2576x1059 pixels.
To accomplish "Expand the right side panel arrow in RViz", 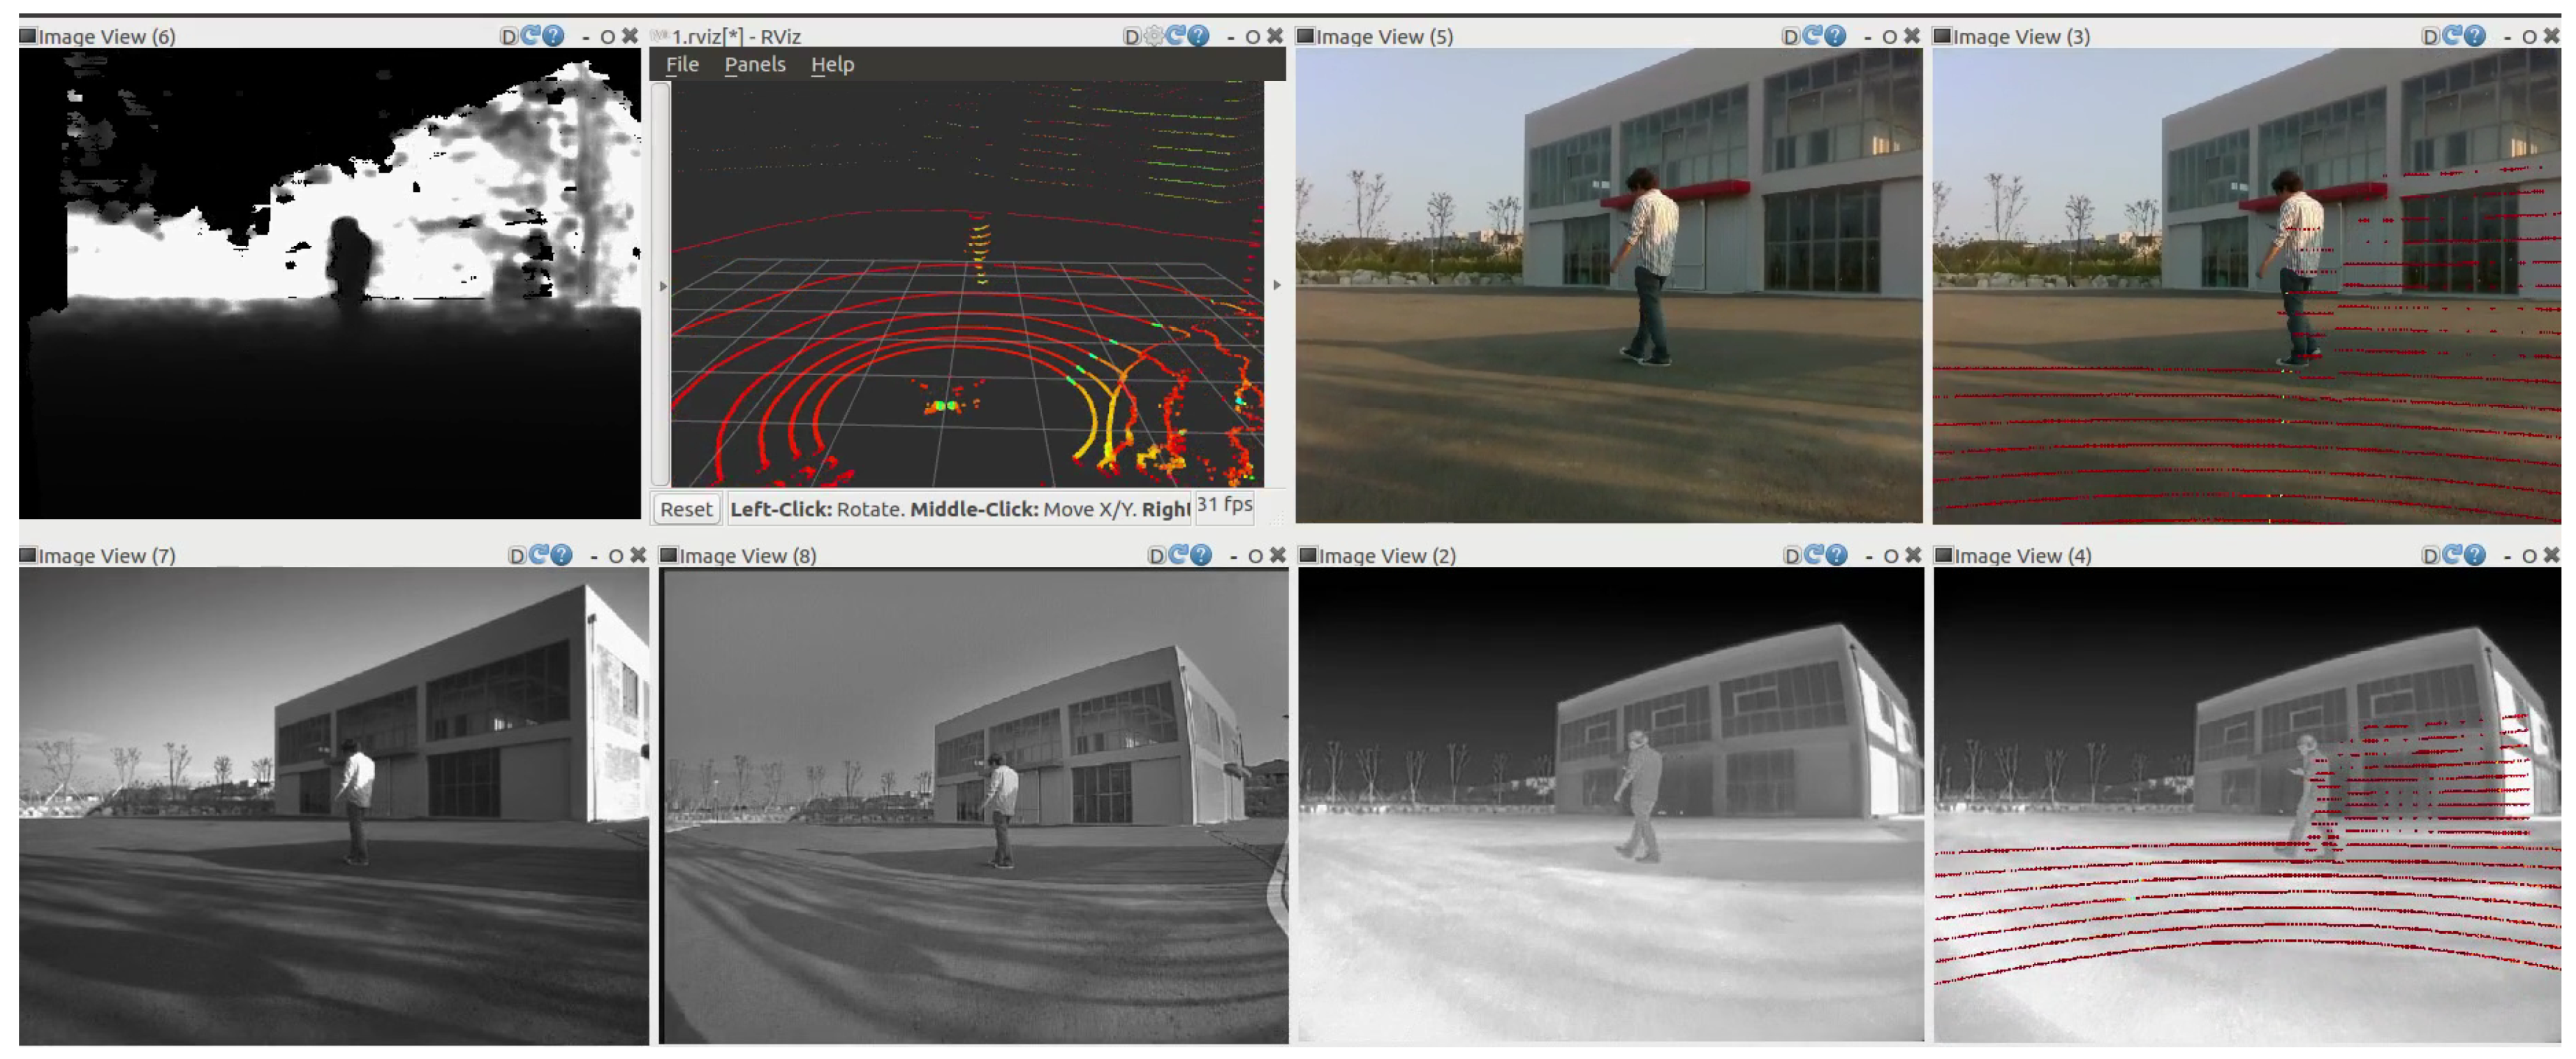I will tap(1277, 285).
